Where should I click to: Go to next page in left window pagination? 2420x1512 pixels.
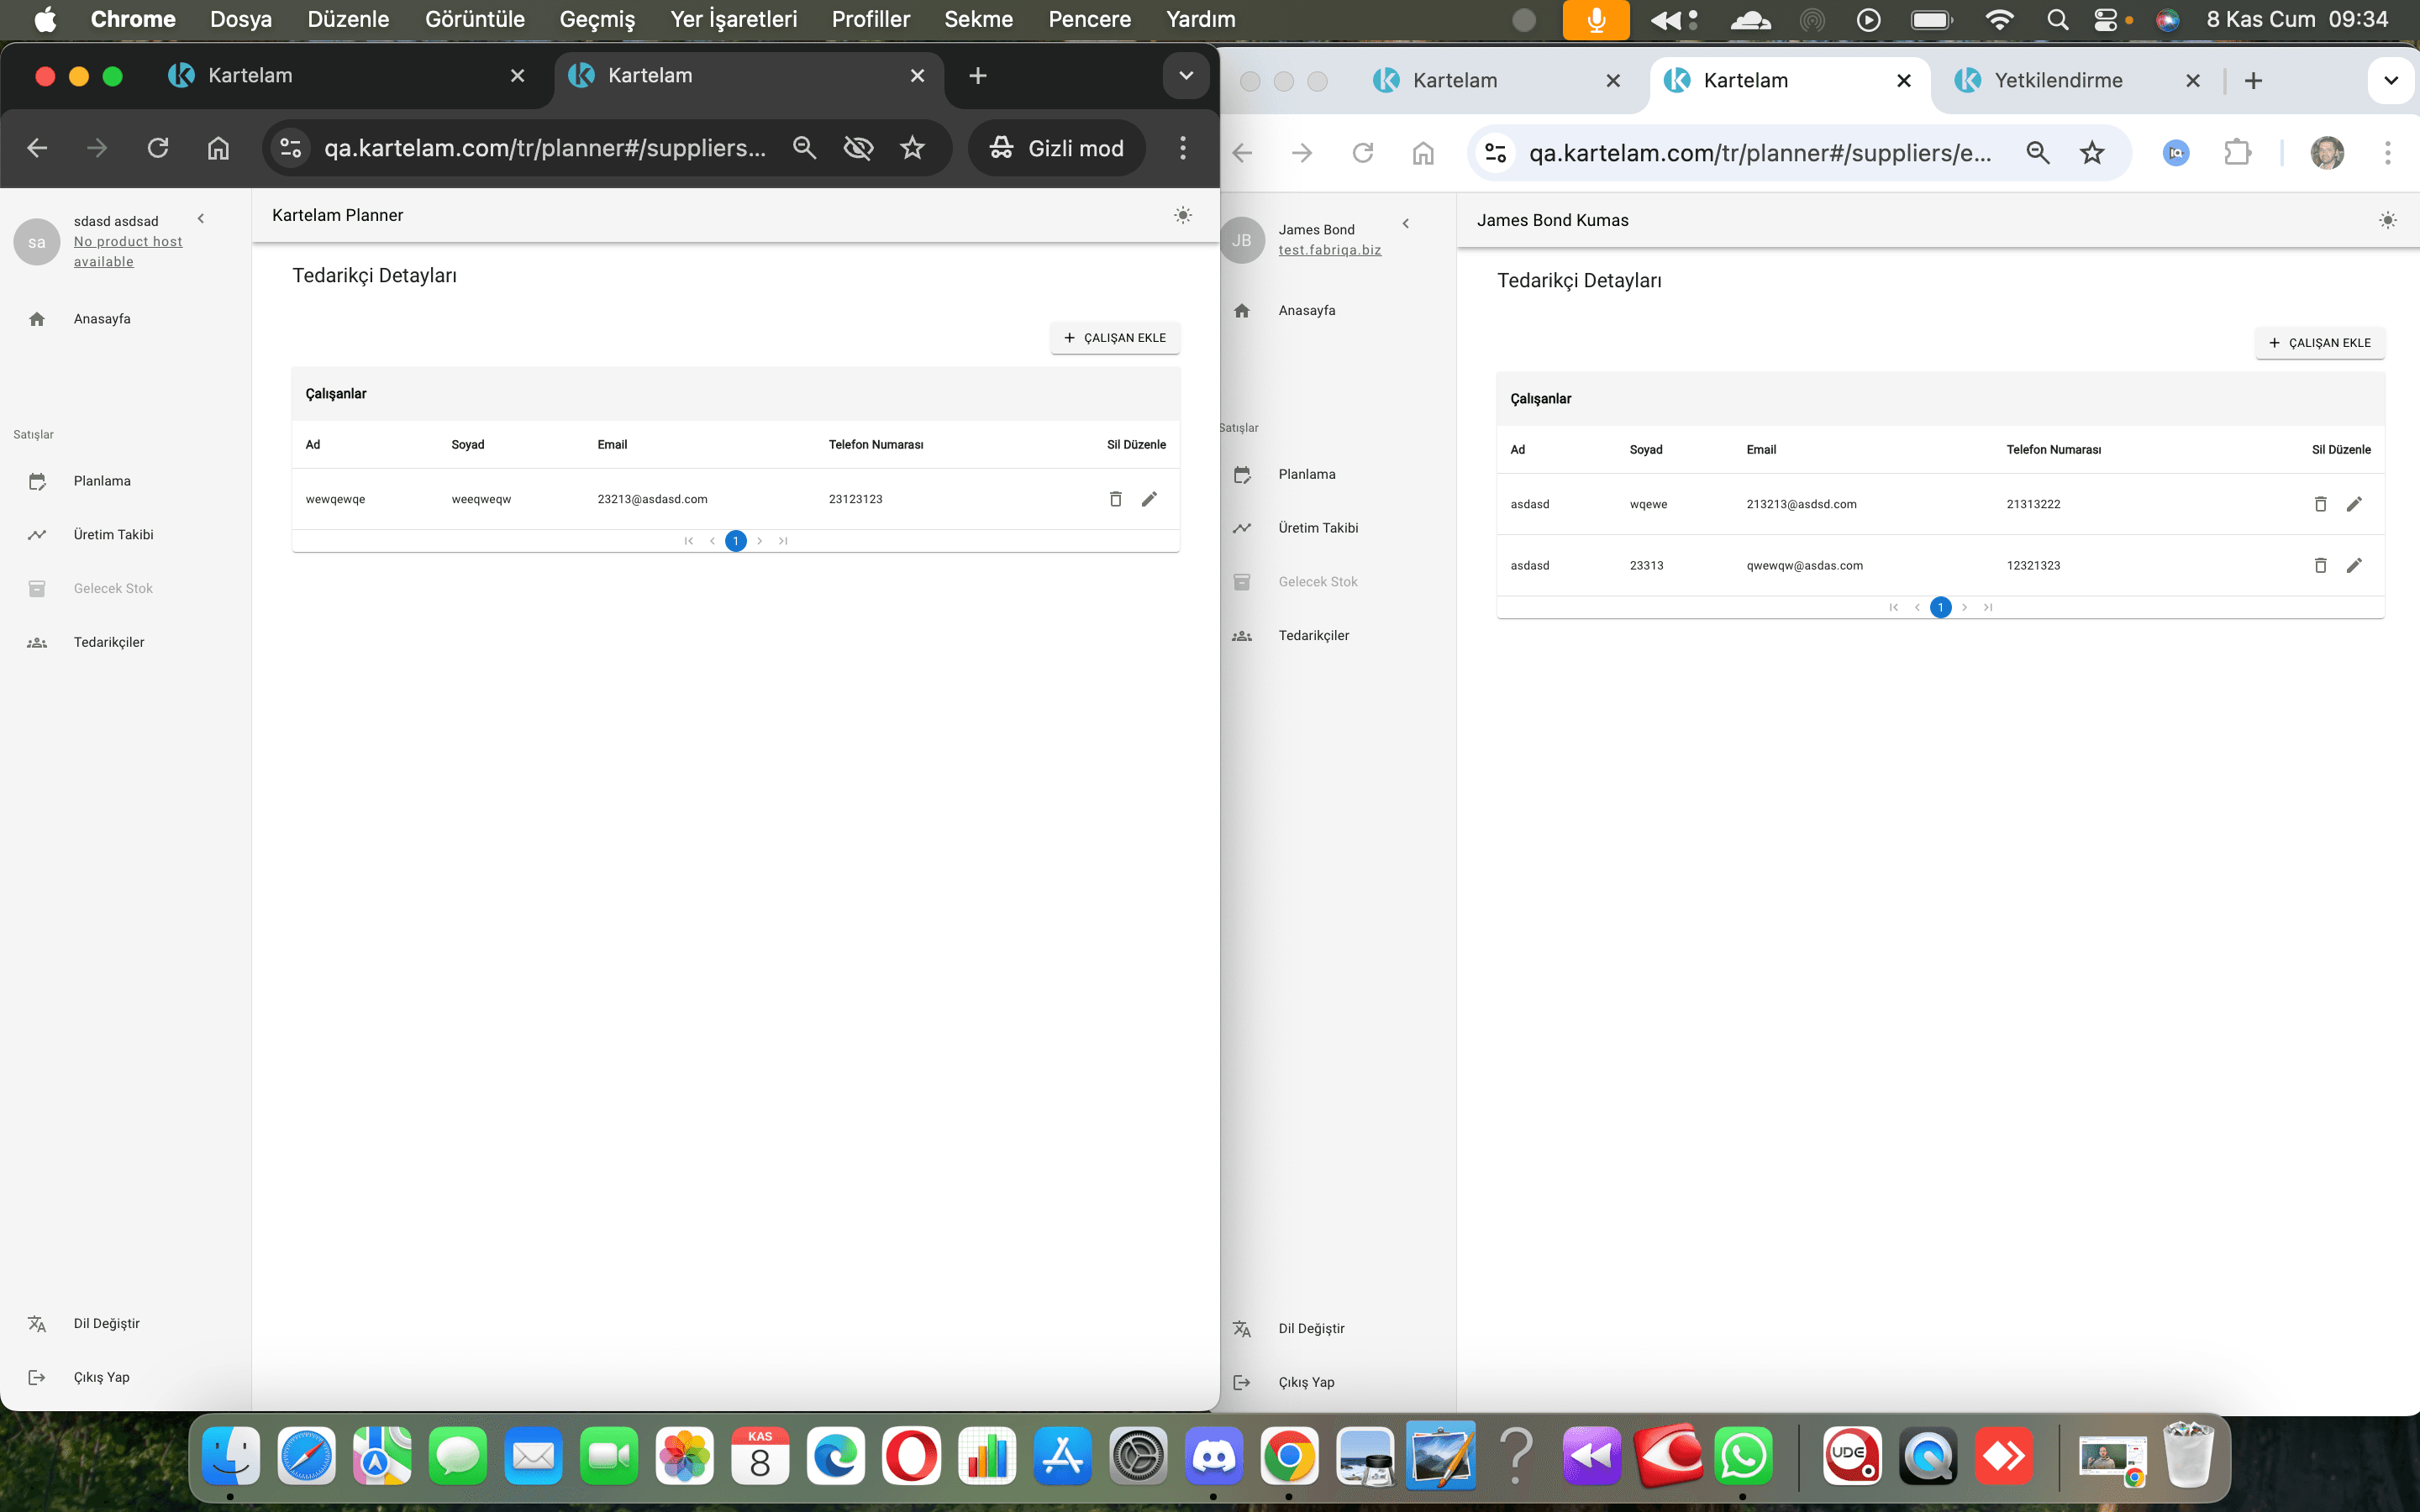coord(760,541)
